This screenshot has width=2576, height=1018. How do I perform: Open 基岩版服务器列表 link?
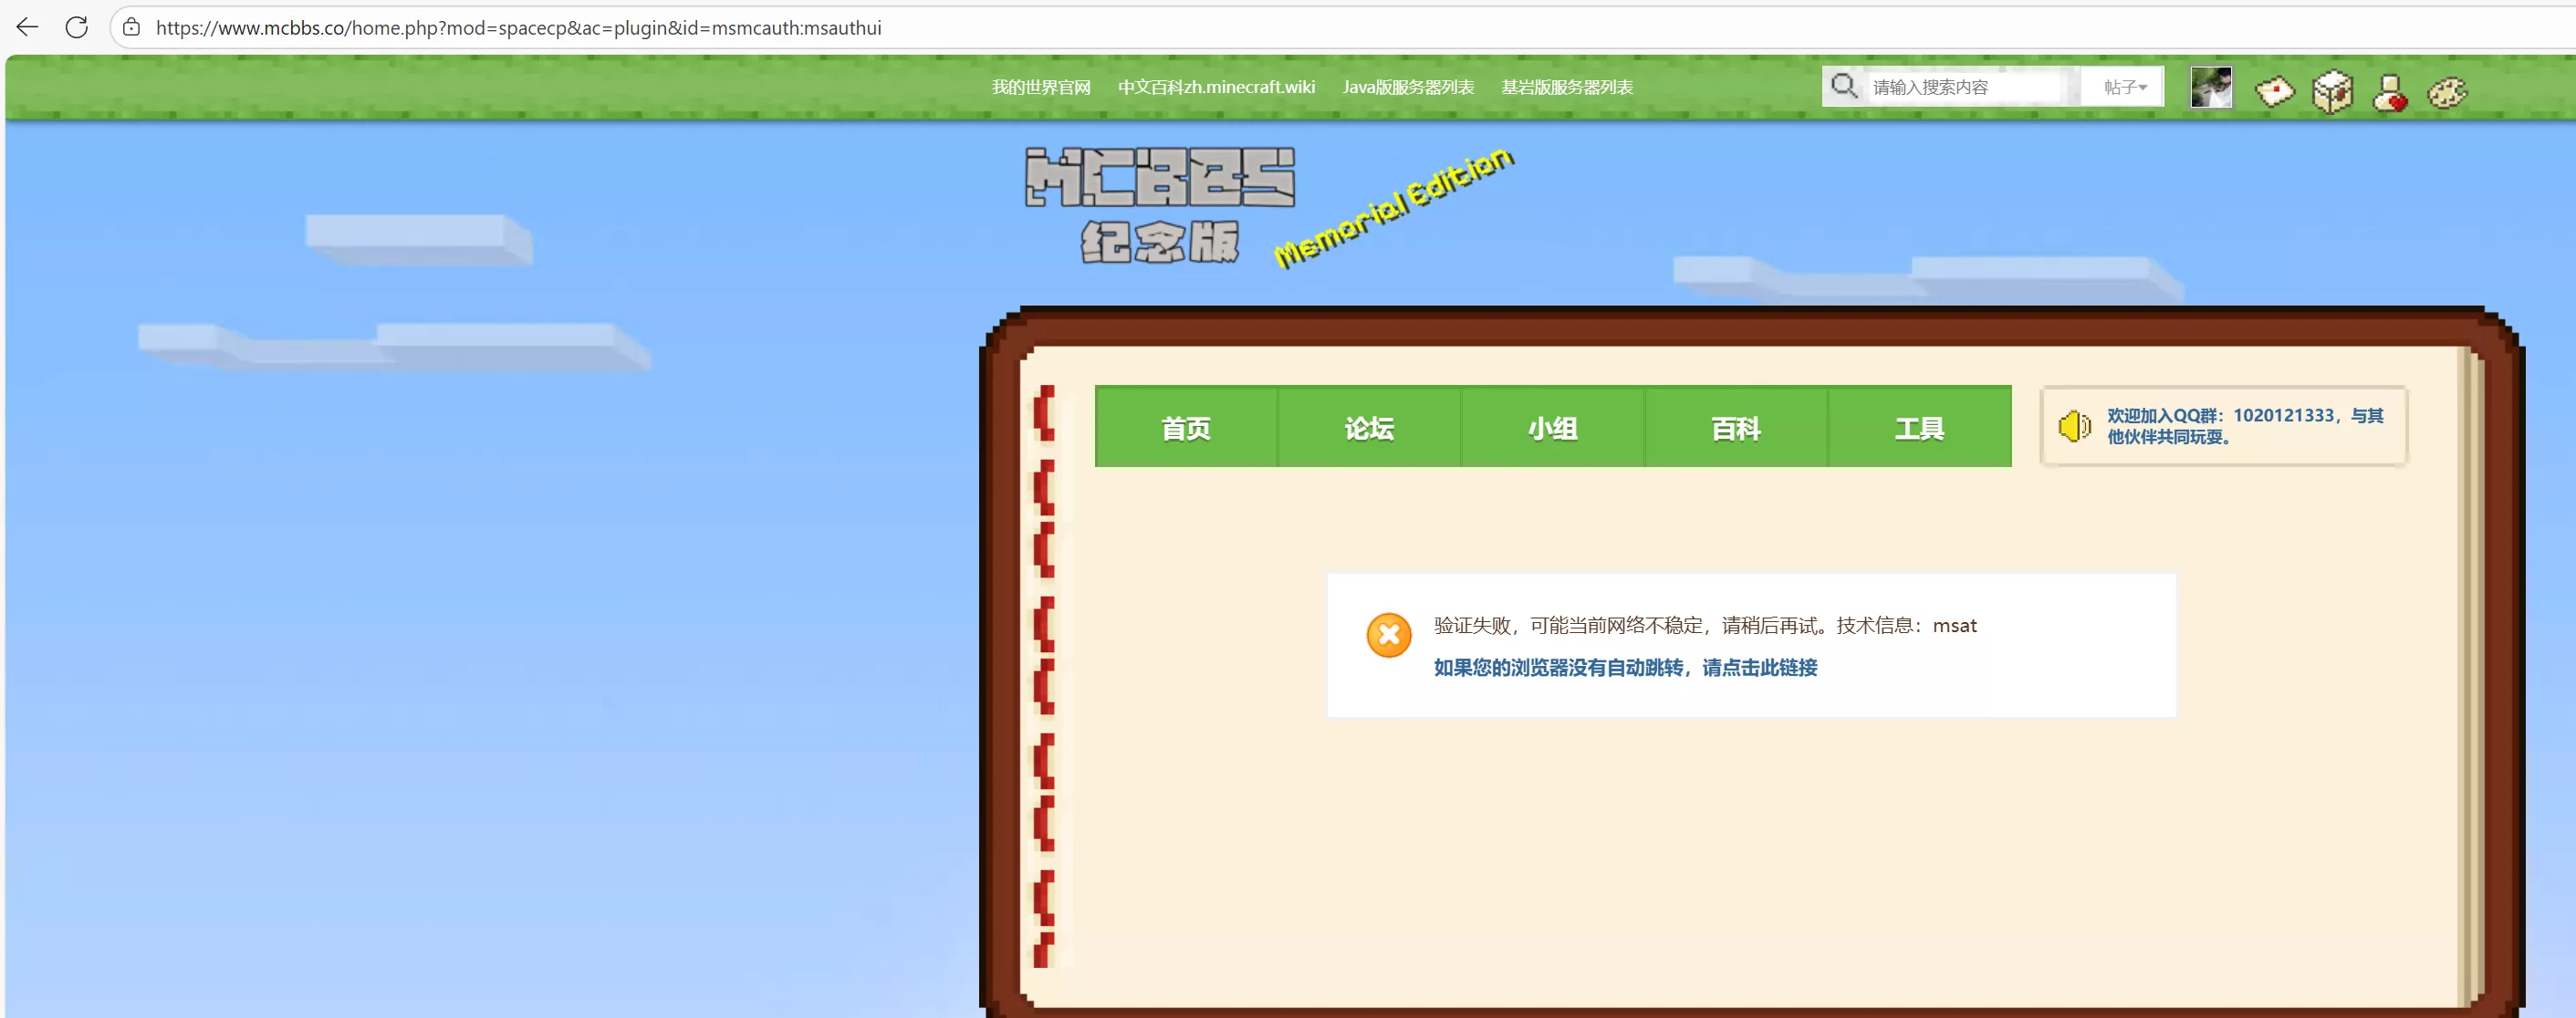pyautogui.click(x=1566, y=87)
